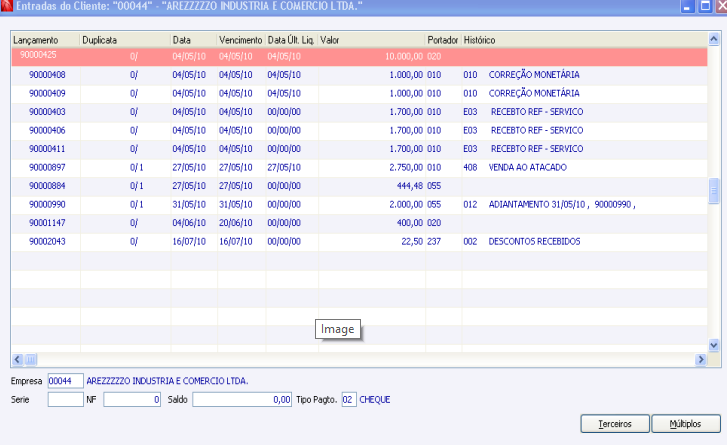727x445 pixels.
Task: Click the Valor column header
Action: 372,40
